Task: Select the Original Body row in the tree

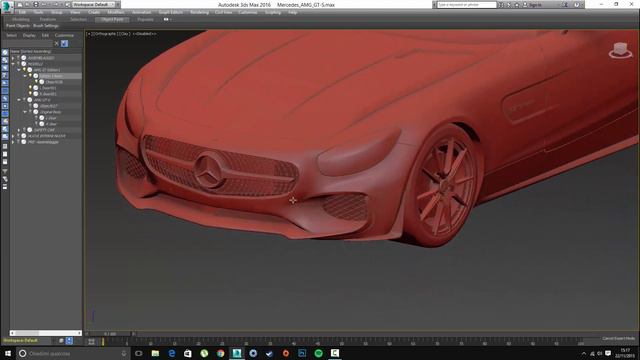Action: (50, 112)
